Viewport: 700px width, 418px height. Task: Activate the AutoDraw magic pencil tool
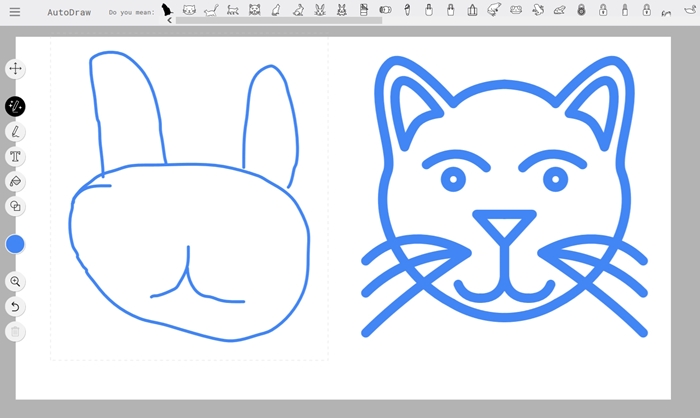(x=15, y=106)
